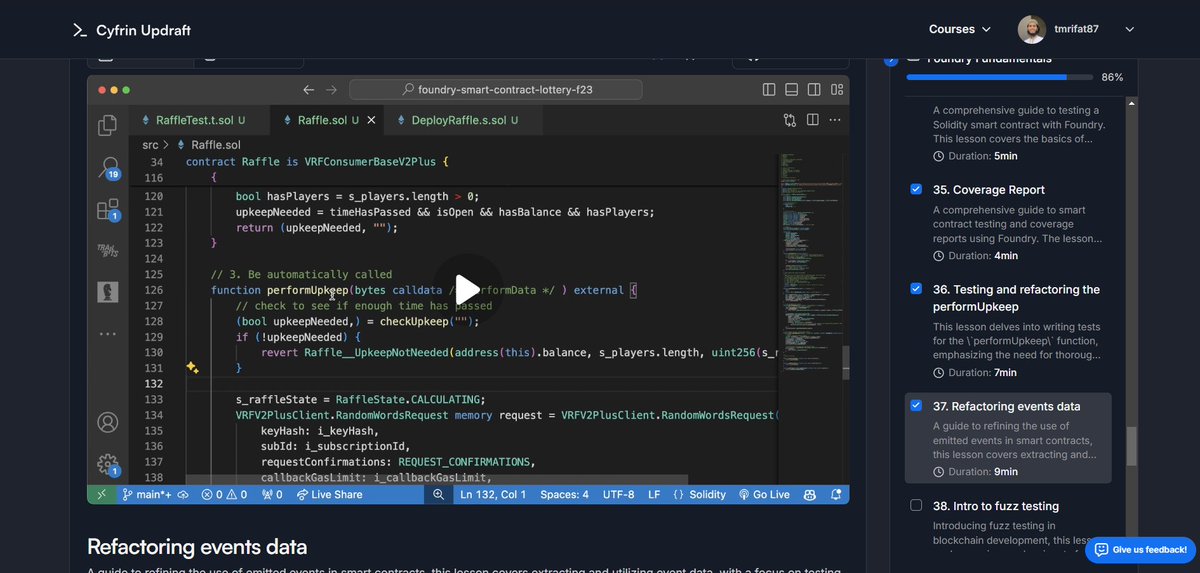Click the Copilot status bar icon
Image resolution: width=1200 pixels, height=573 pixels.
pyautogui.click(x=809, y=494)
